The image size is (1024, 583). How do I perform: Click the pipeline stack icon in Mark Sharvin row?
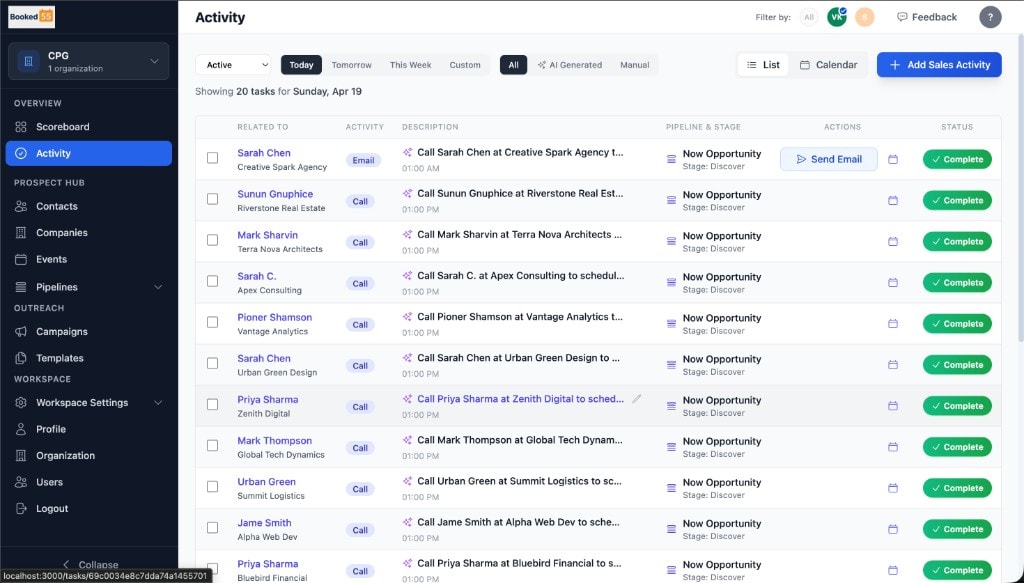click(671, 242)
